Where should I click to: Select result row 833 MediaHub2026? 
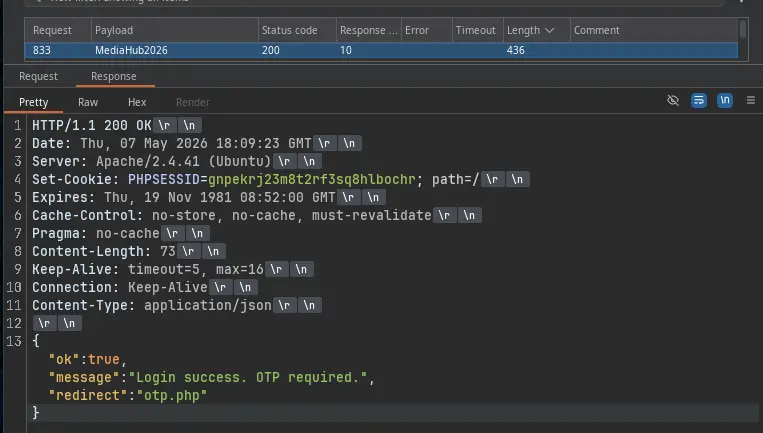coord(381,50)
